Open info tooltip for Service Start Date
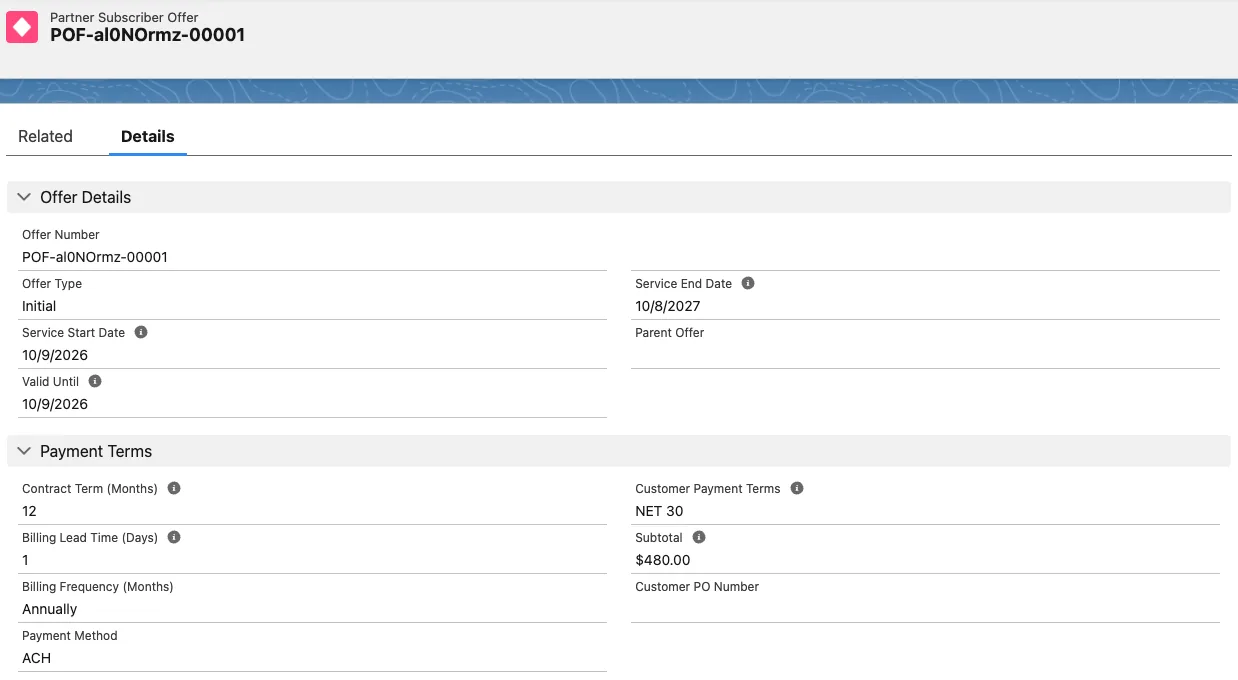 (141, 332)
